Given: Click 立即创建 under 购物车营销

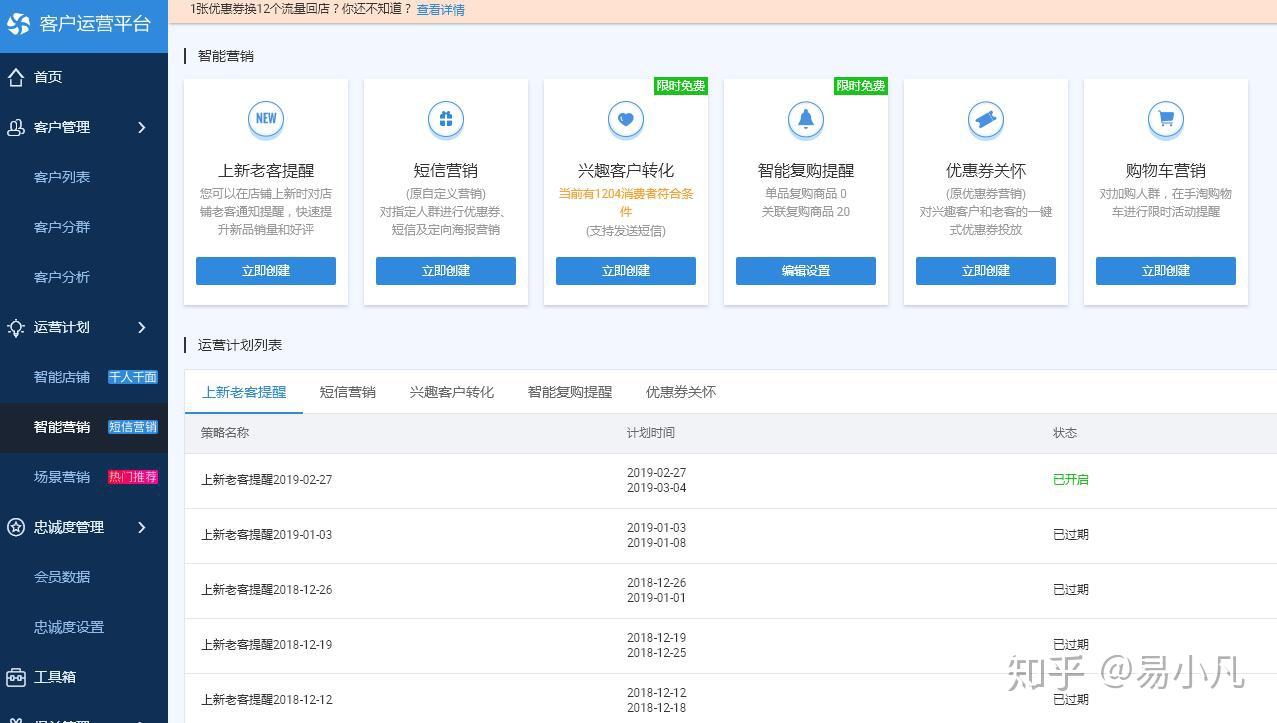Looking at the screenshot, I should [x=1166, y=271].
